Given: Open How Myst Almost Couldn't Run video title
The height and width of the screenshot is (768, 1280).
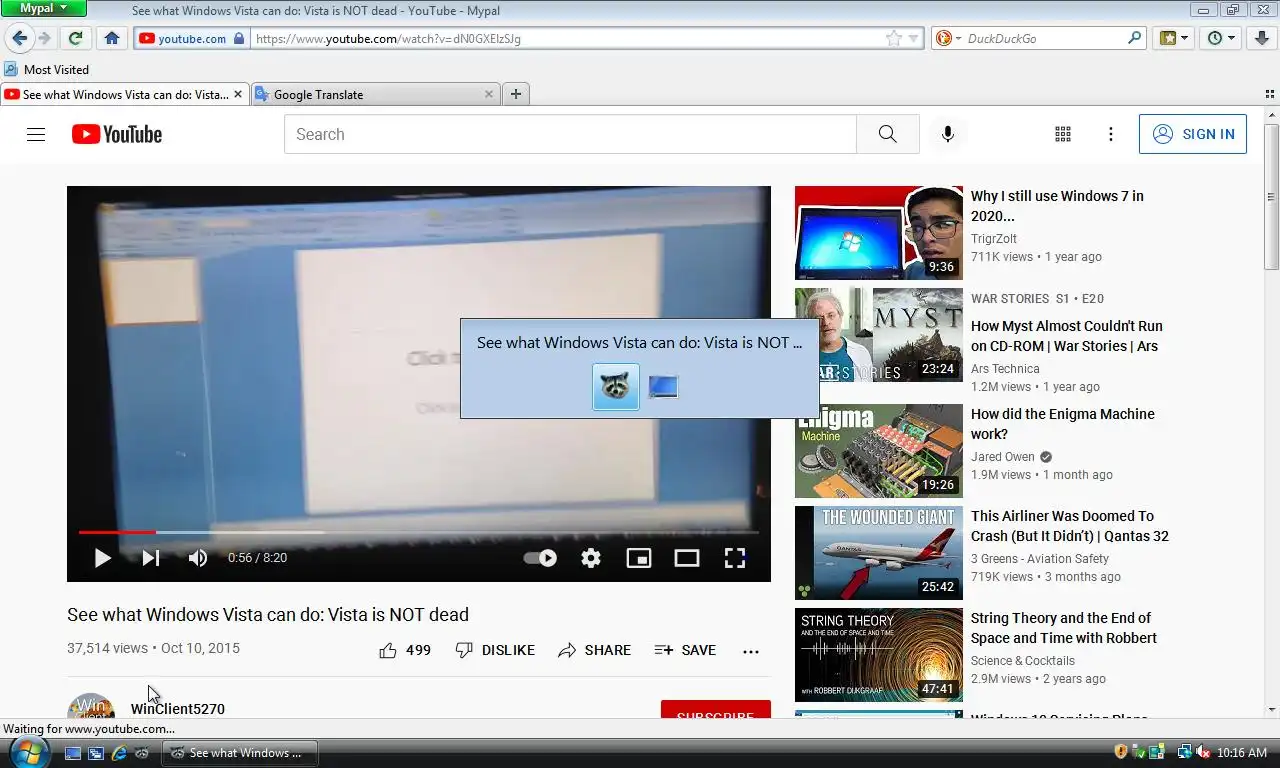Looking at the screenshot, I should [1067, 336].
